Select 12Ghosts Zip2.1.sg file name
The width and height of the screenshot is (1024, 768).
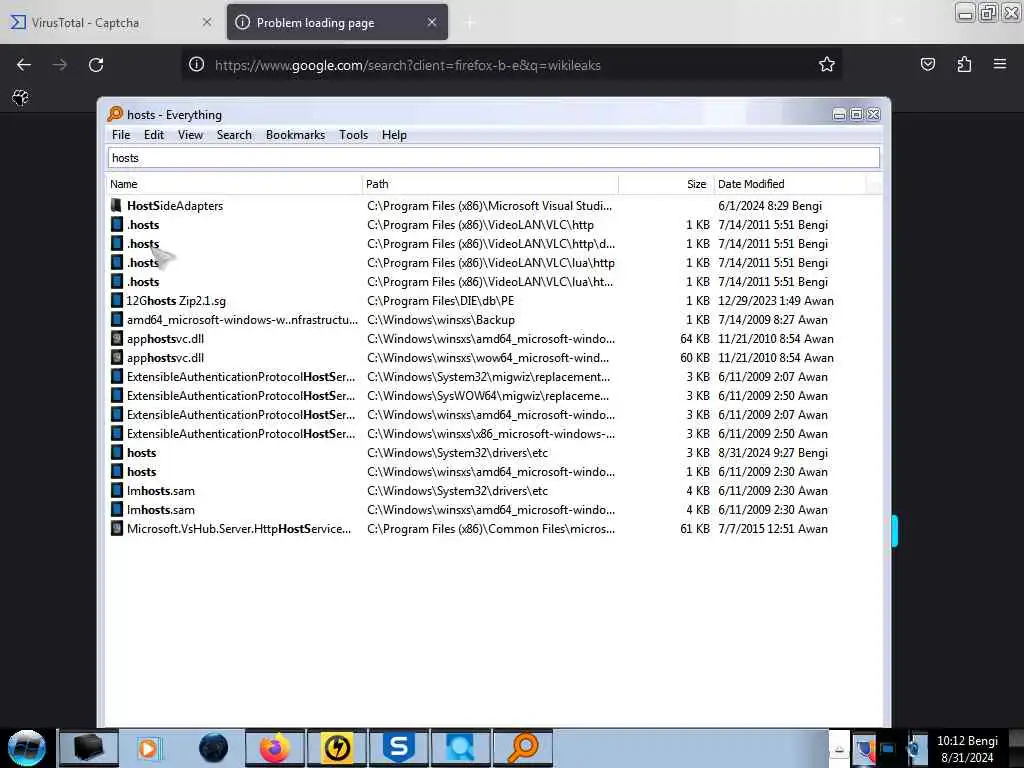(x=176, y=301)
